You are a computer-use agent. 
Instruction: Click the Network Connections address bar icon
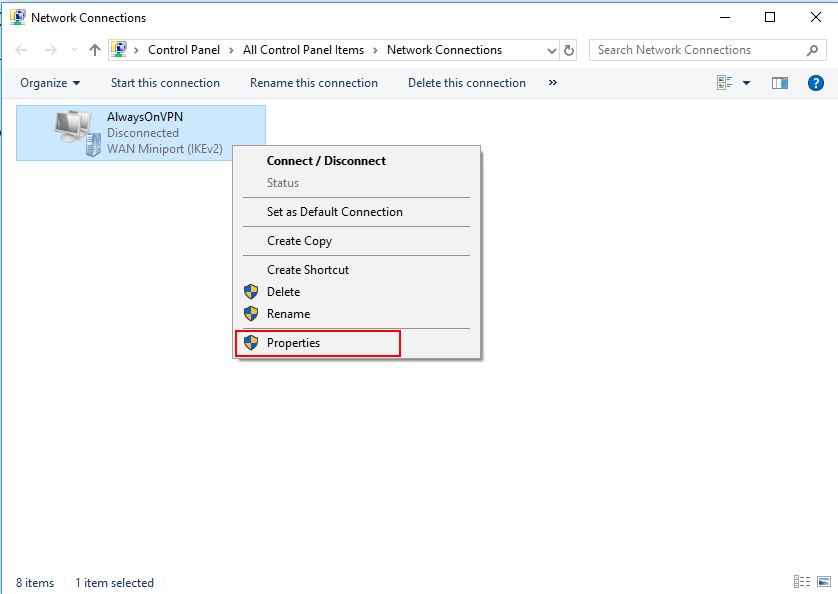(x=119, y=50)
